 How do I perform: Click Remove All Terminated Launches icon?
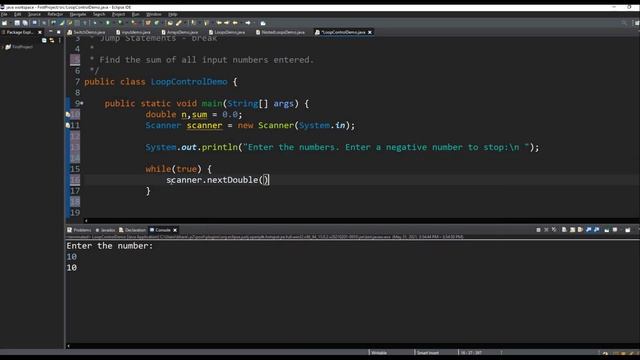pyautogui.click(x=554, y=230)
